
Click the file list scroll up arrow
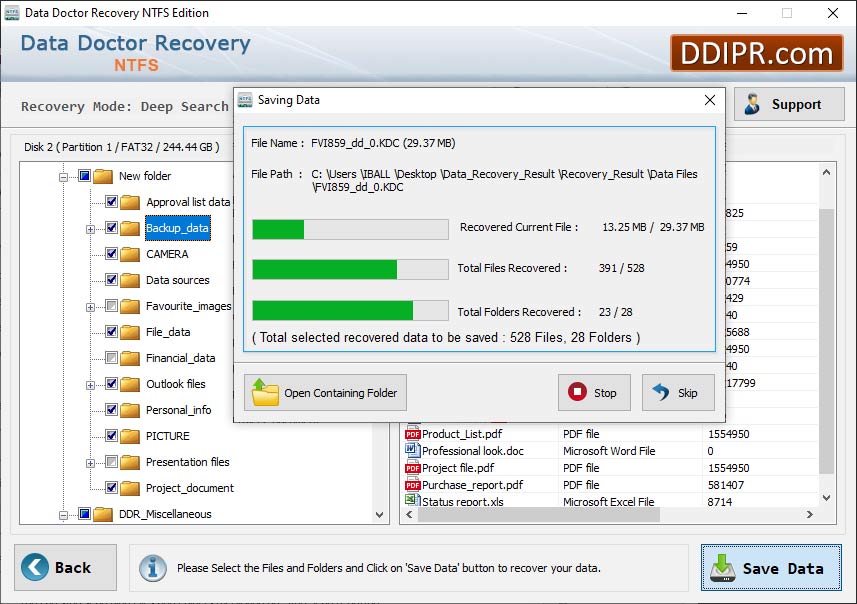tap(826, 173)
